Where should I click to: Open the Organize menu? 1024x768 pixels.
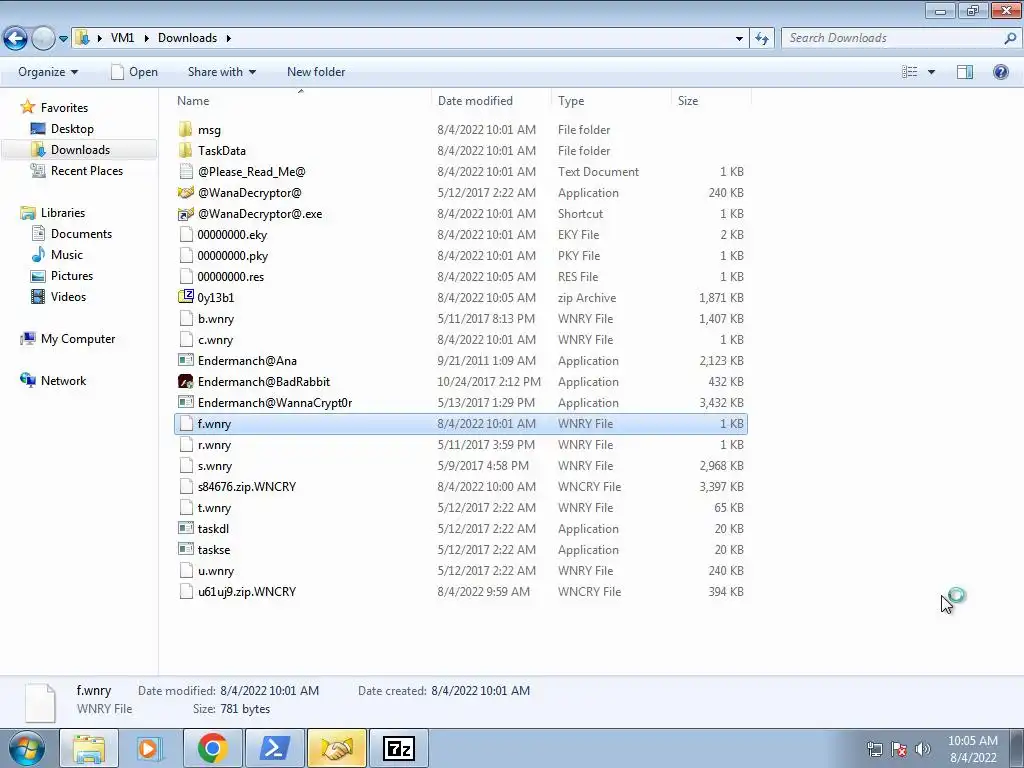click(48, 72)
